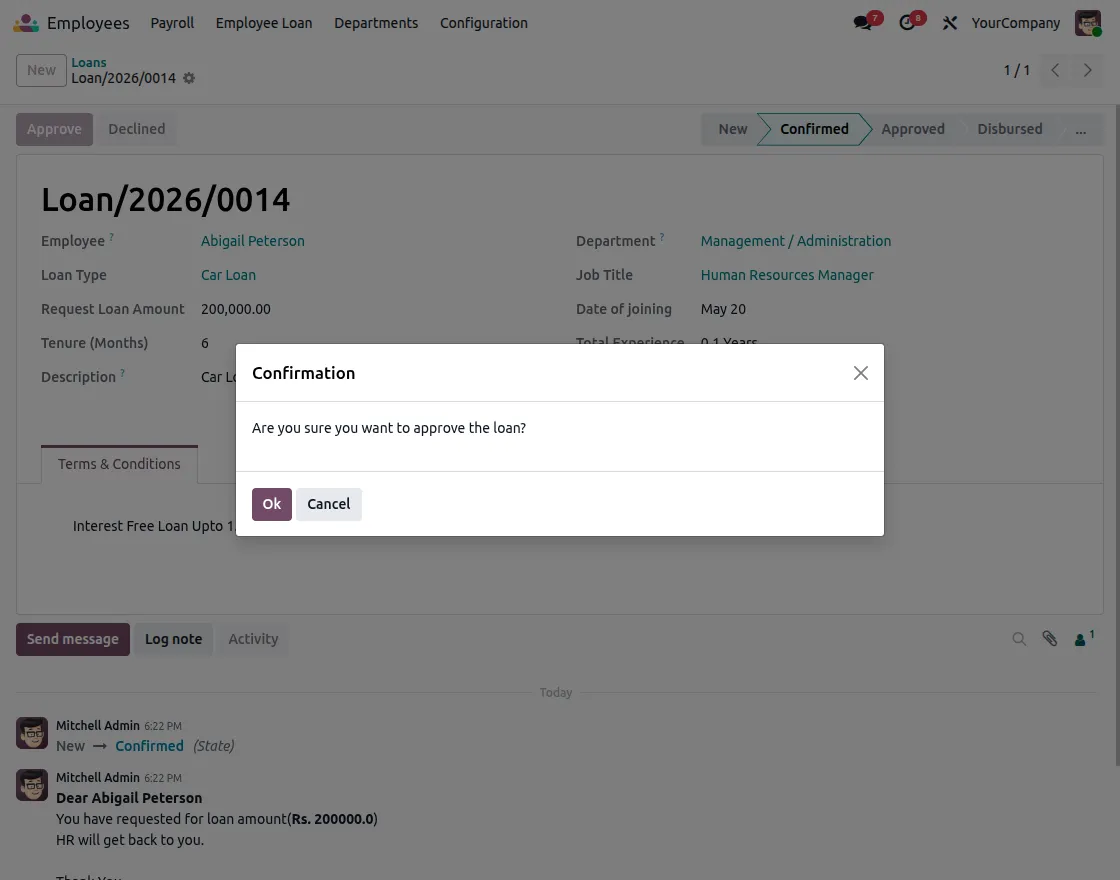Screen dimensions: 1120x880
Task: Select the Confirmed status stage
Action: pos(814,129)
